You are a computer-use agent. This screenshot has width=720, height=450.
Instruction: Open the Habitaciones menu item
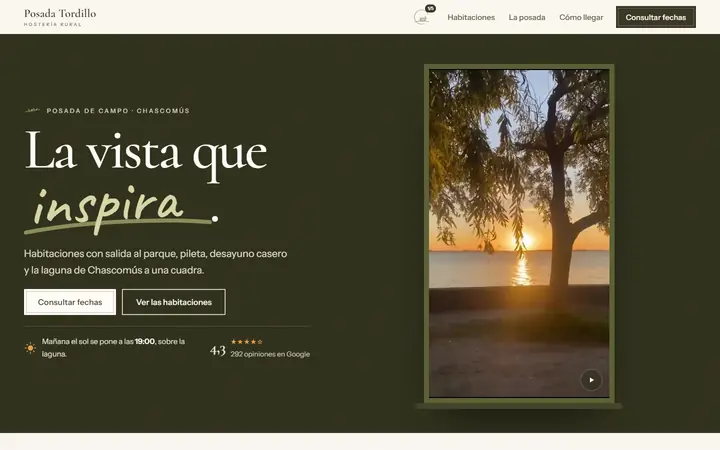471,17
